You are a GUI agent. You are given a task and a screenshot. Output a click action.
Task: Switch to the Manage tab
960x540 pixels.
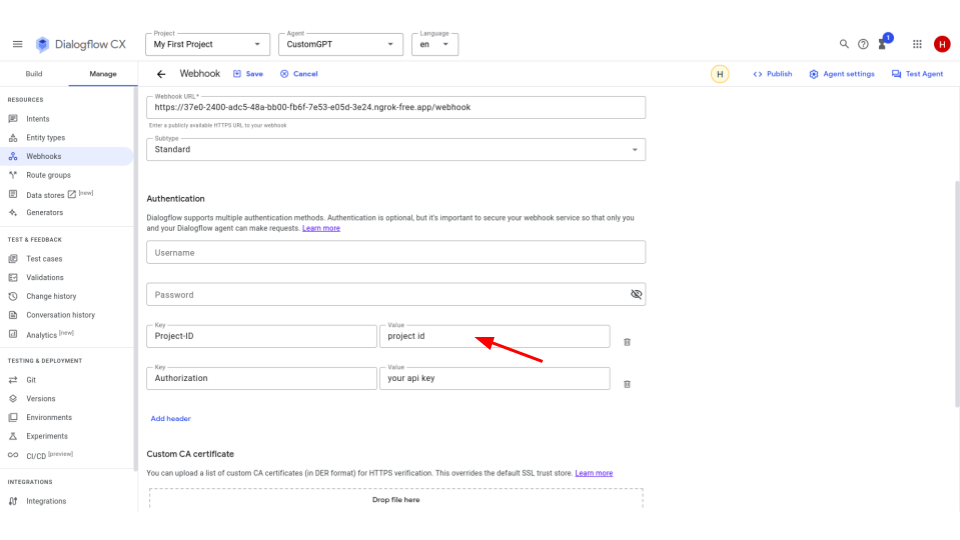(x=103, y=74)
